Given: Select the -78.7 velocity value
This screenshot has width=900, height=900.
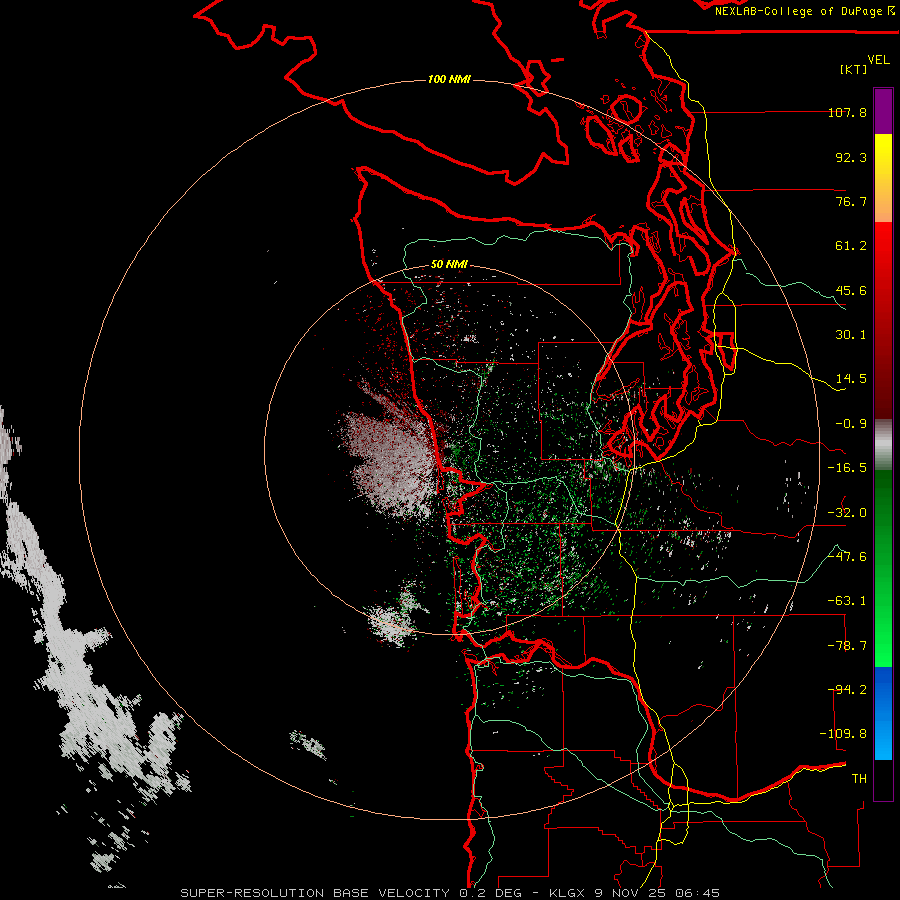Looking at the screenshot, I should pos(847,646).
